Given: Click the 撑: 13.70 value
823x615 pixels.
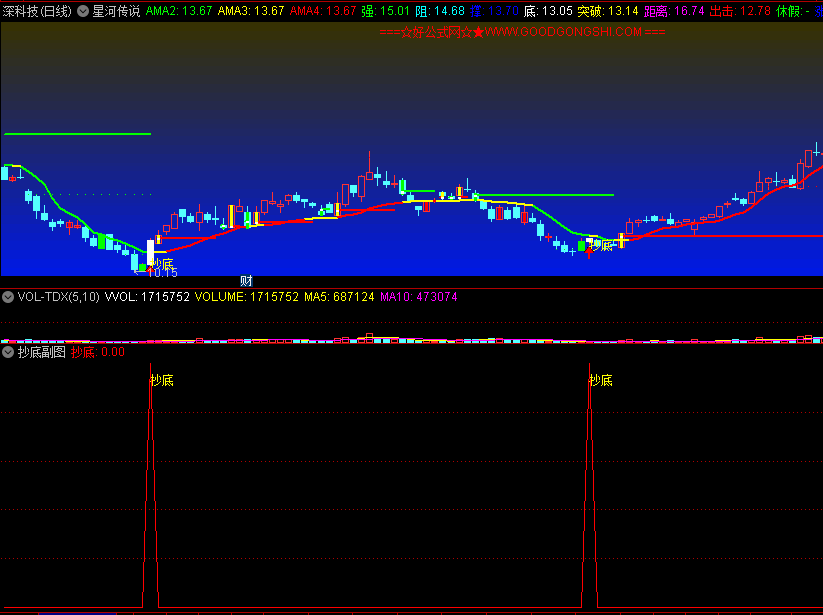Looking at the screenshot, I should [x=494, y=11].
